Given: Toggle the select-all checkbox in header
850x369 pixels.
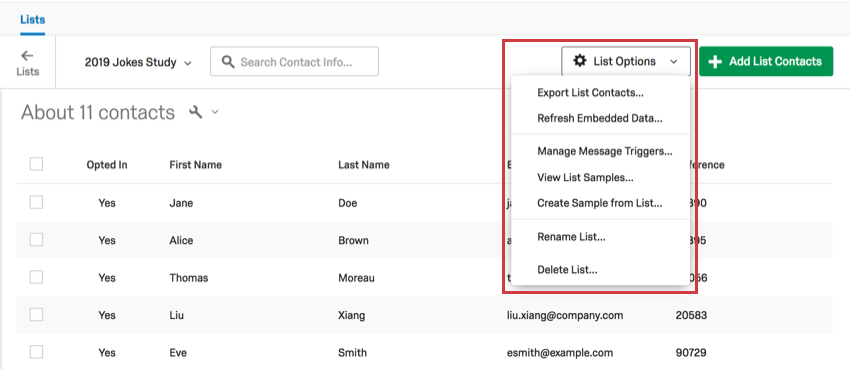Looking at the screenshot, I should [x=36, y=164].
